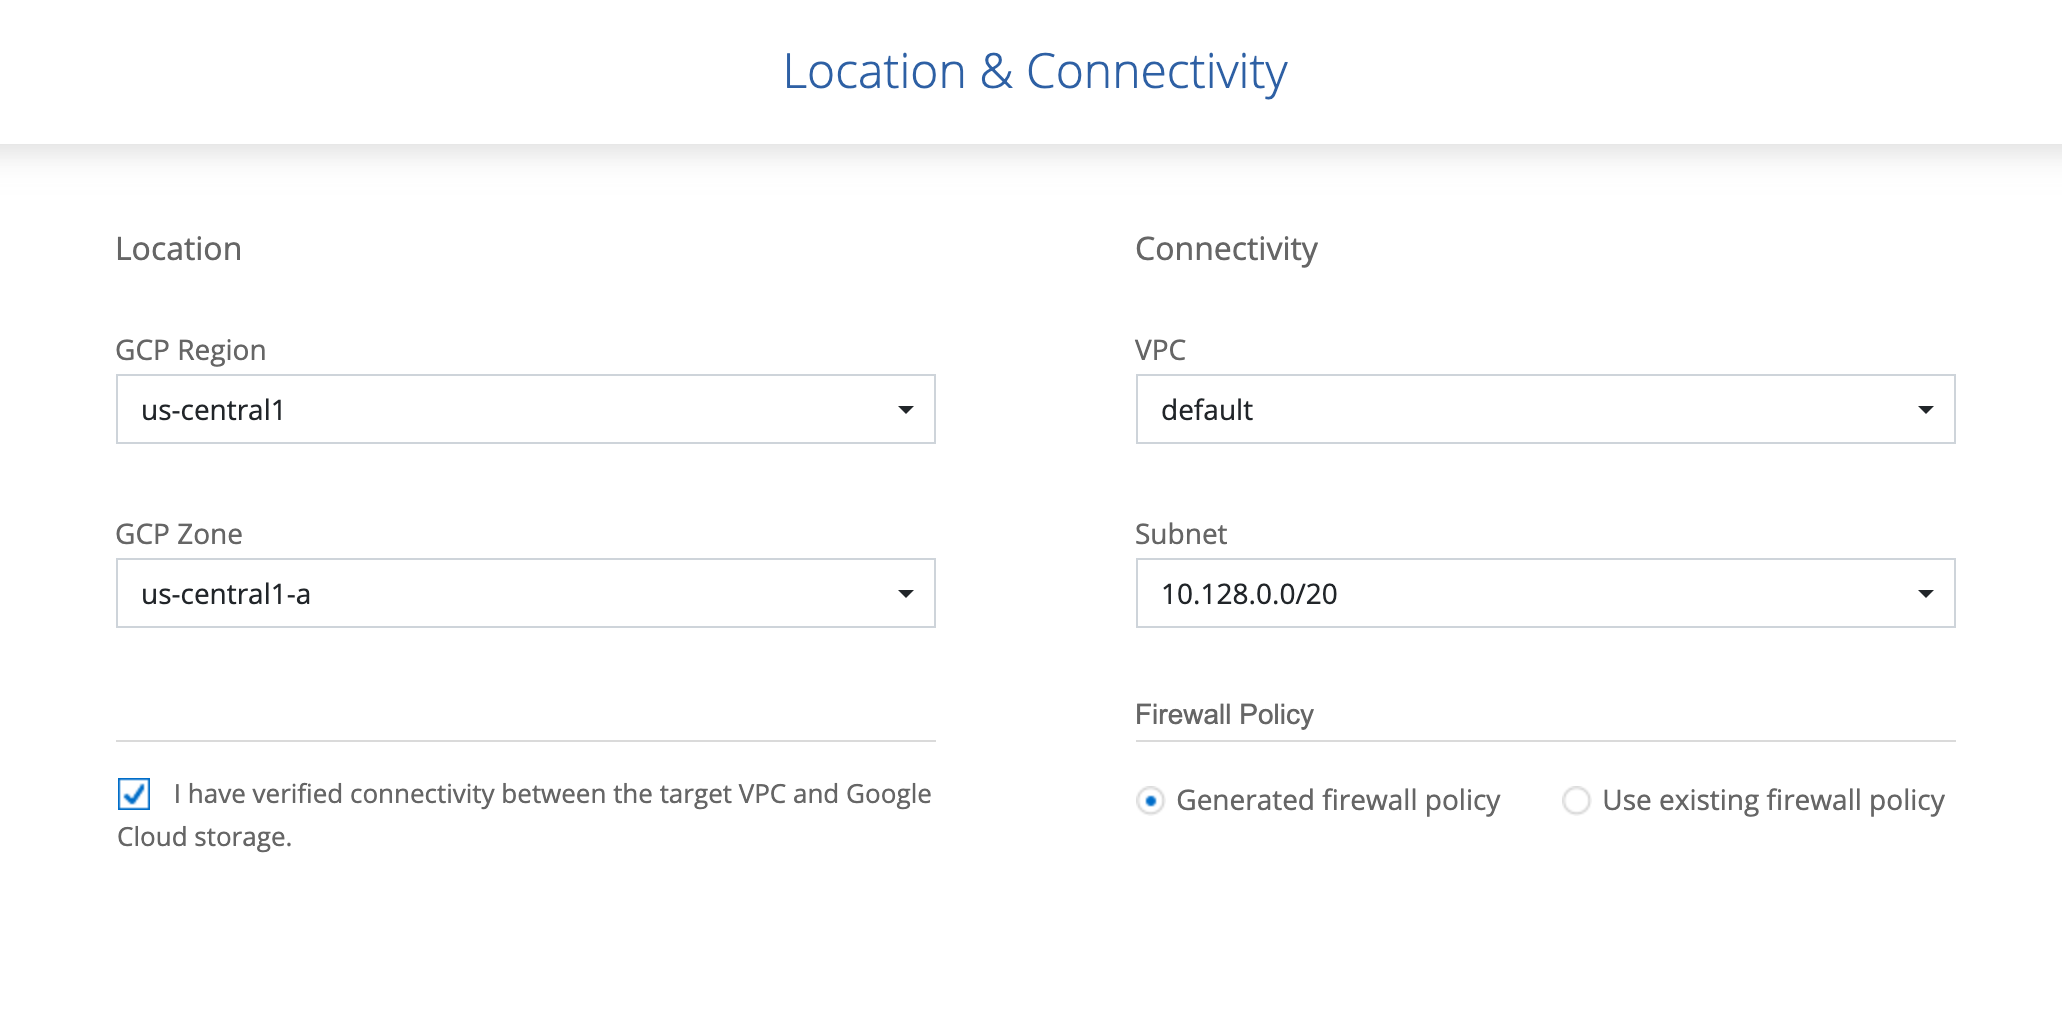Click the Generated firewall policy radio dot
Image resolution: width=2062 pixels, height=1020 pixels.
[1152, 800]
